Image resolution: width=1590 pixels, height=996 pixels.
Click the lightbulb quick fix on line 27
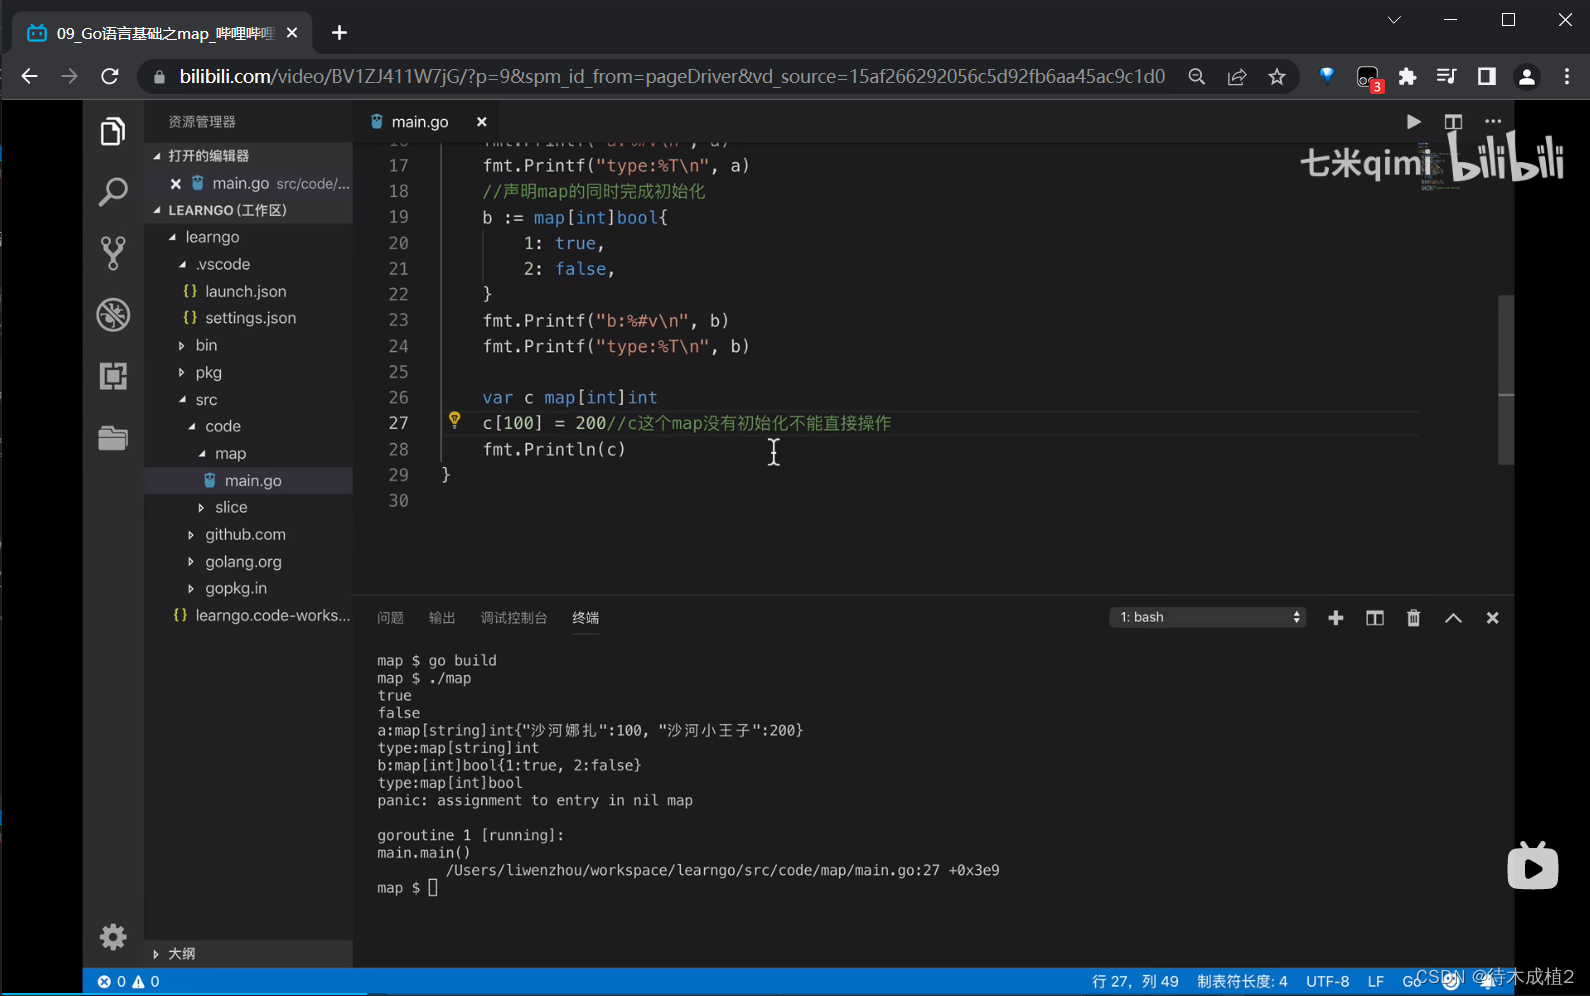click(454, 420)
